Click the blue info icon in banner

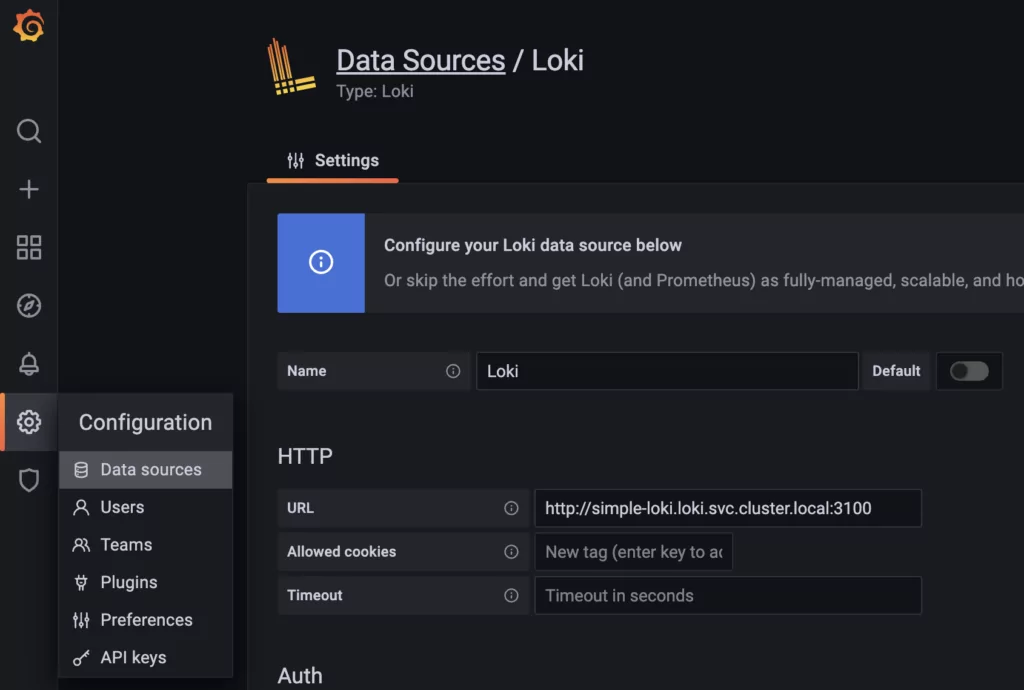[321, 262]
